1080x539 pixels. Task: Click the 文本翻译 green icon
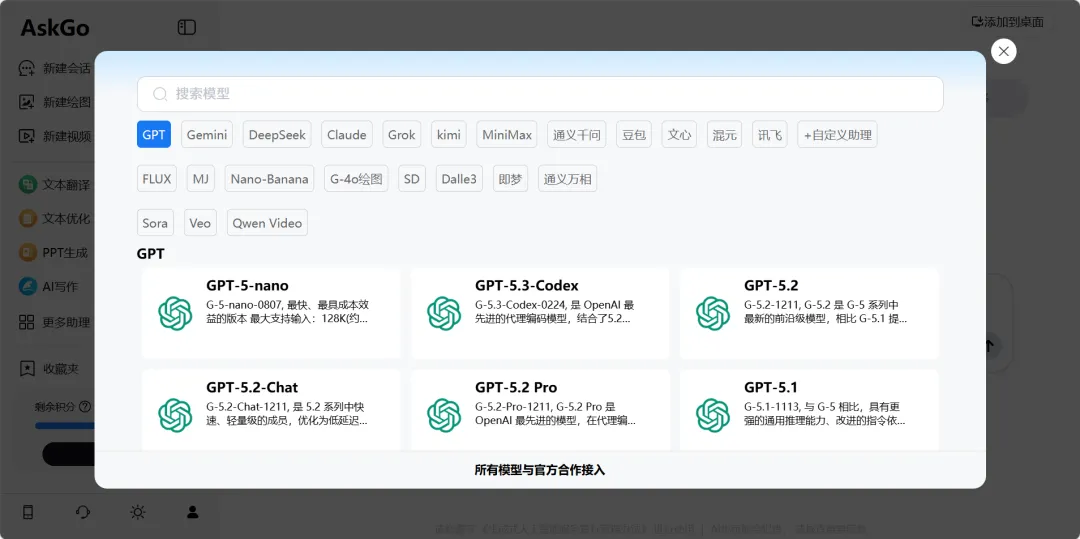[28, 185]
